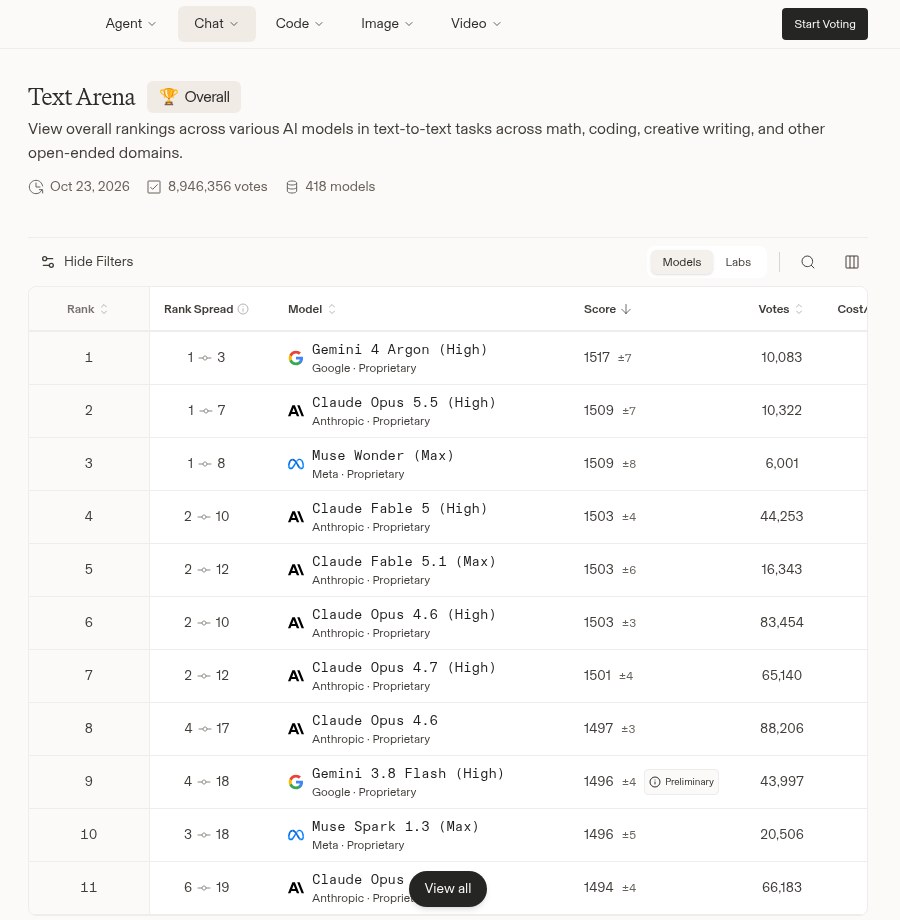The height and width of the screenshot is (920, 900).
Task: Expand the Chat dropdown menu
Action: click(216, 23)
